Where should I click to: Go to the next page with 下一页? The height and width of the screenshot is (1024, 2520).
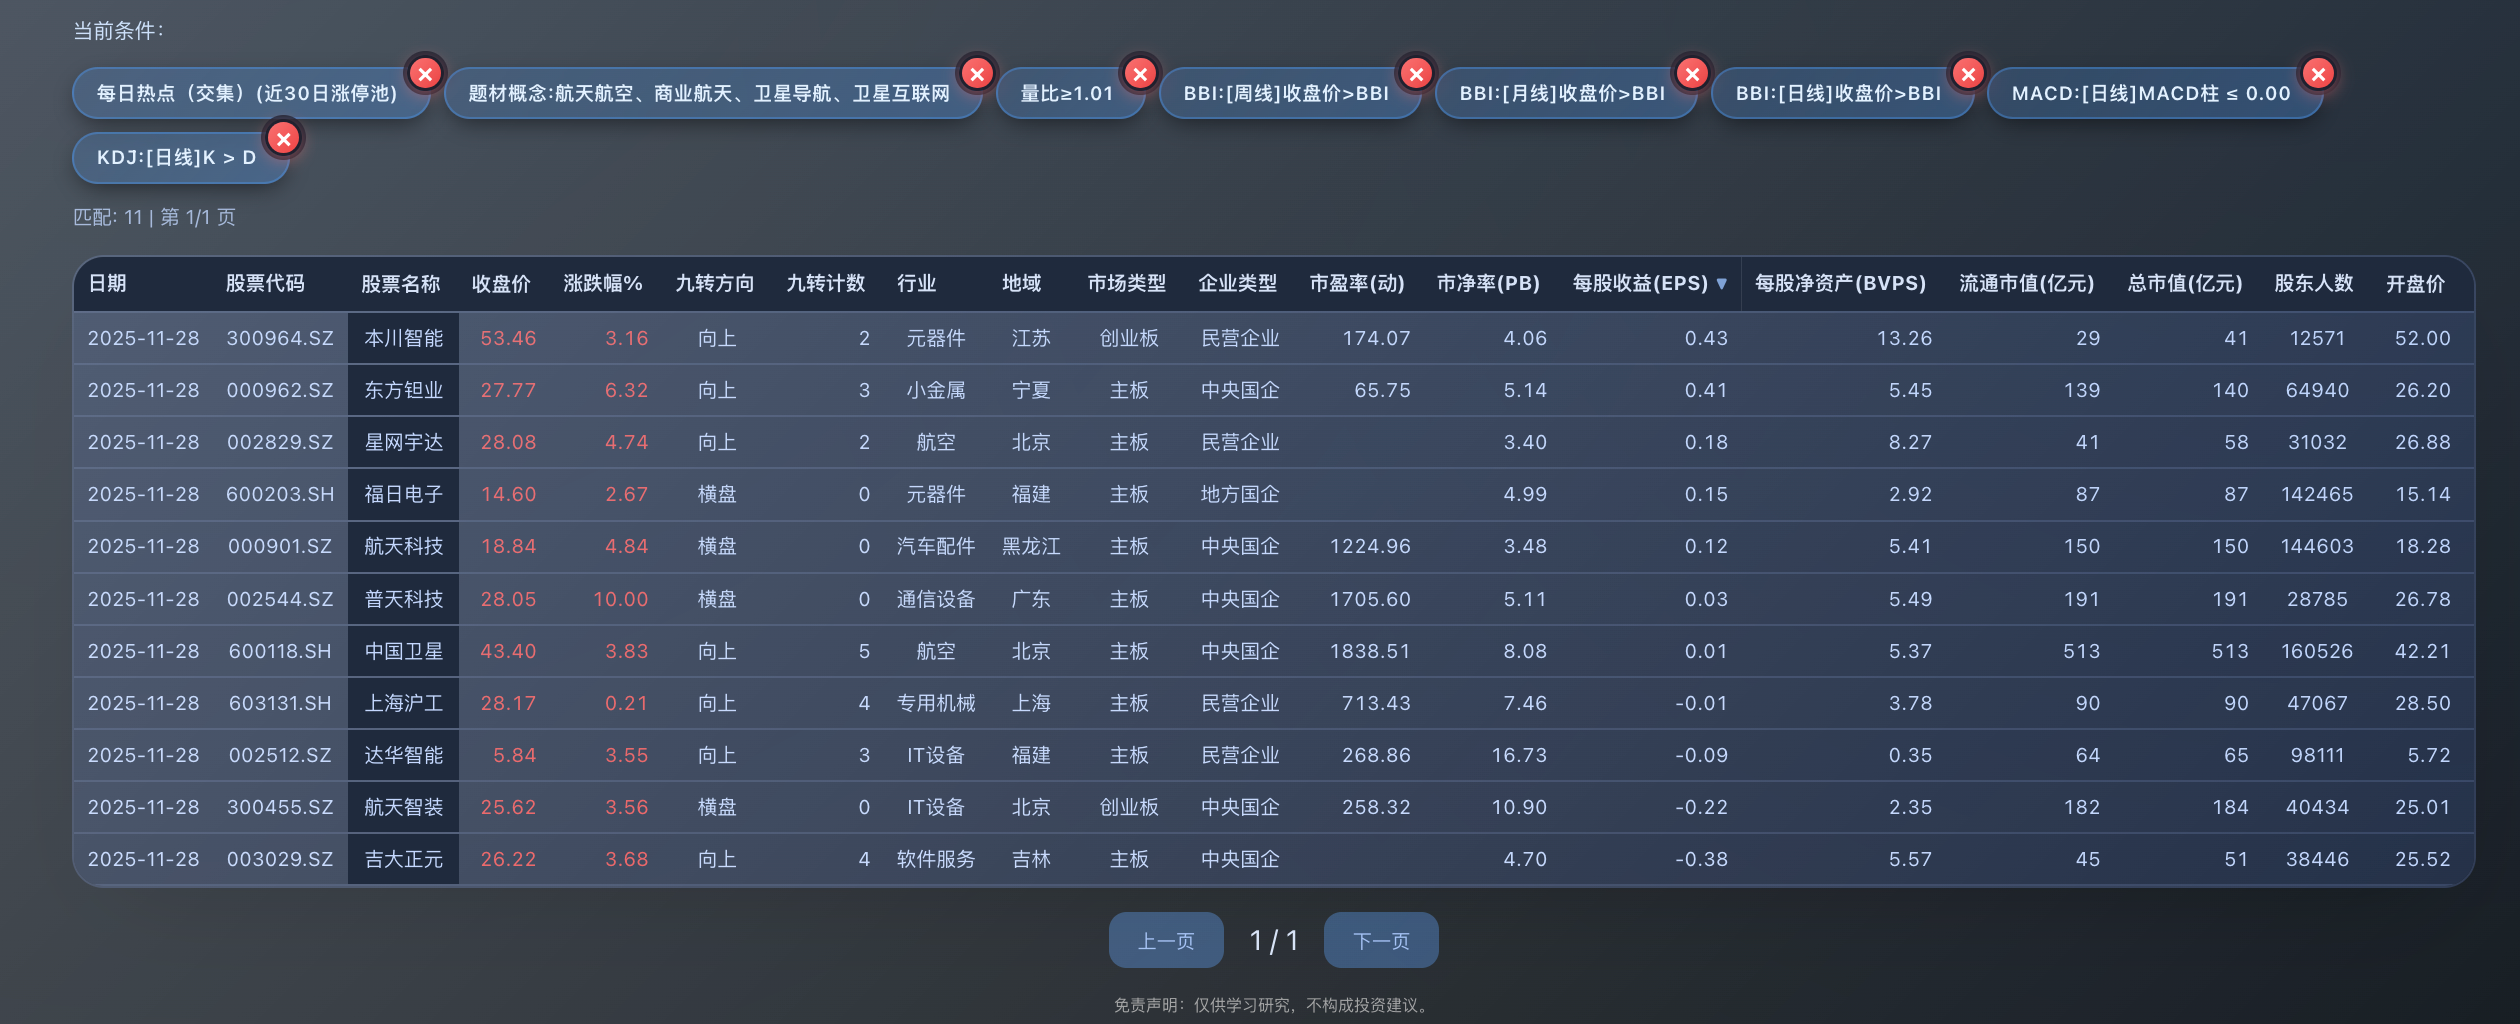(x=1382, y=940)
